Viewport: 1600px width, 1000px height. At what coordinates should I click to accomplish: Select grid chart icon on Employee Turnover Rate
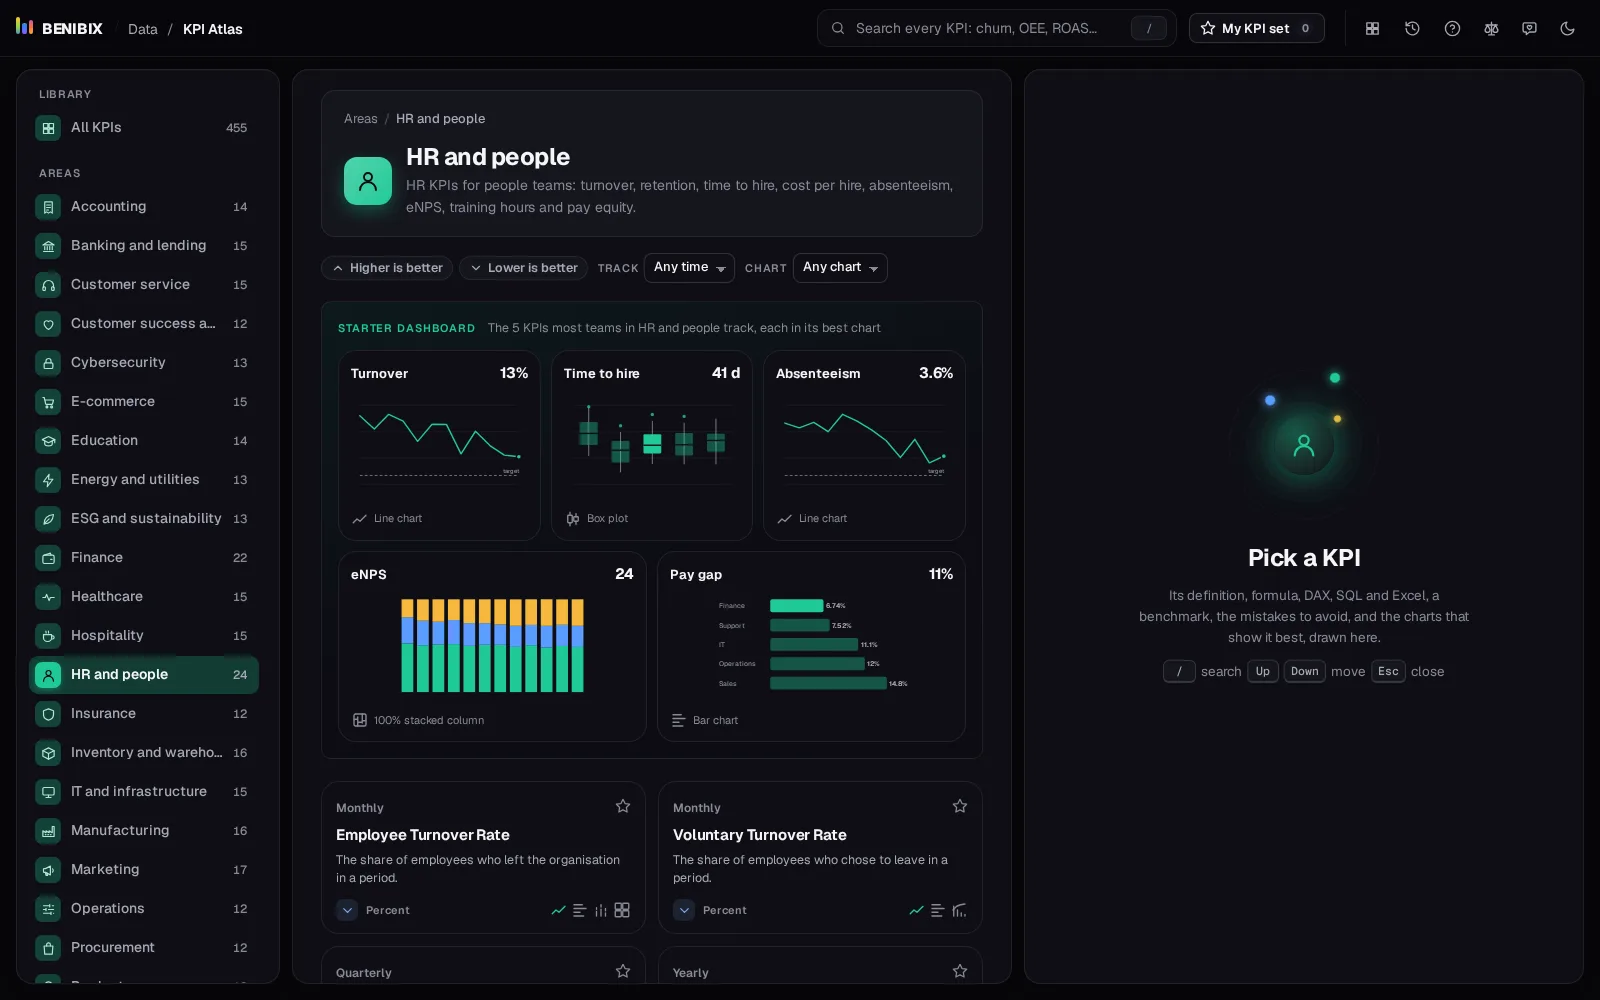pyautogui.click(x=622, y=910)
